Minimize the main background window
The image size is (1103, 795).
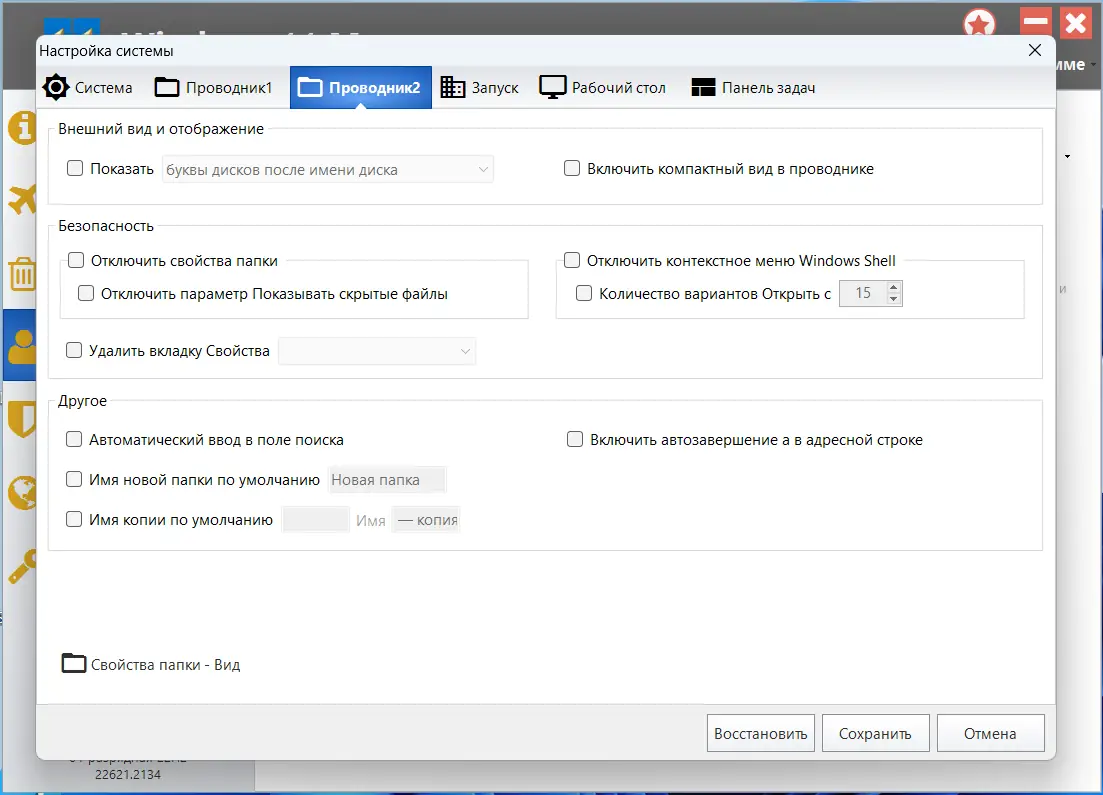[1035, 22]
